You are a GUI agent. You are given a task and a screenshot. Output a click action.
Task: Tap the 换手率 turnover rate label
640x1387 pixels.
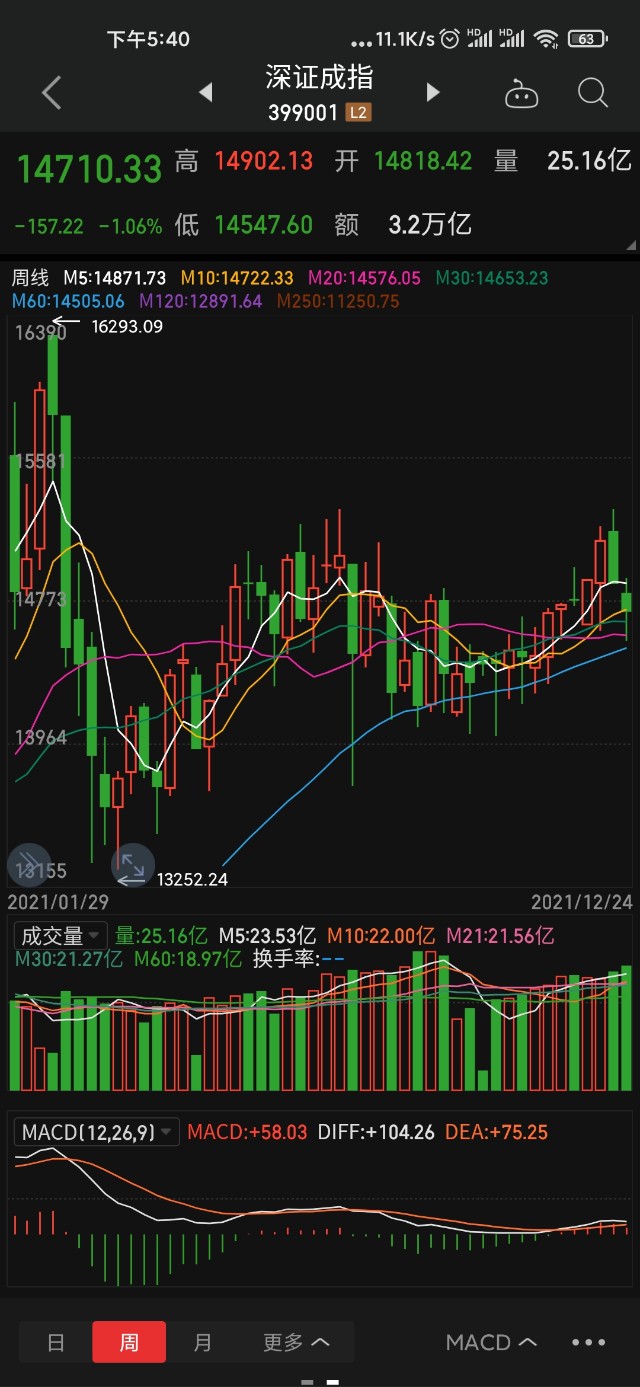pos(298,959)
